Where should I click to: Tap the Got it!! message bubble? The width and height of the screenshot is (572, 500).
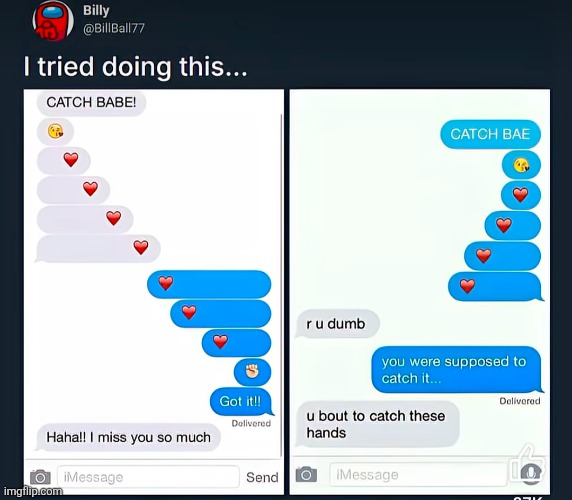[x=241, y=402]
